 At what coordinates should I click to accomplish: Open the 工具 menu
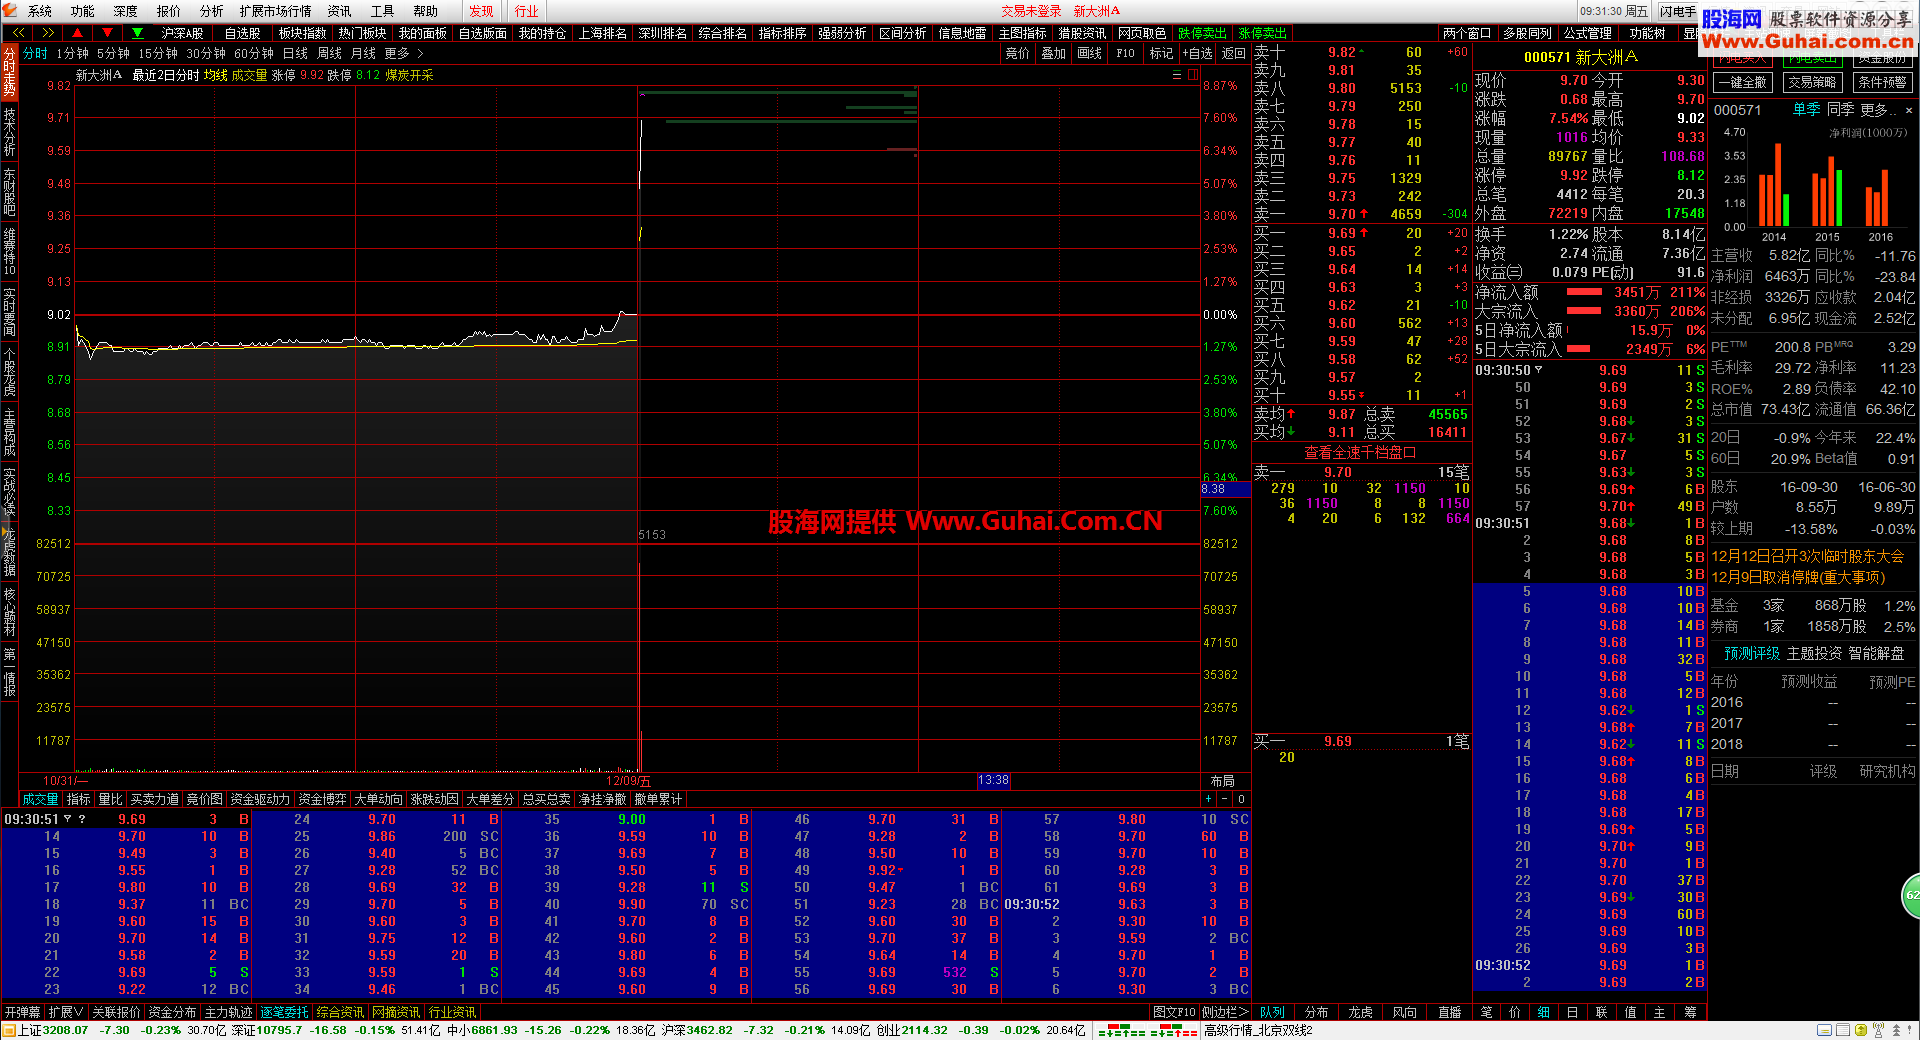[383, 11]
